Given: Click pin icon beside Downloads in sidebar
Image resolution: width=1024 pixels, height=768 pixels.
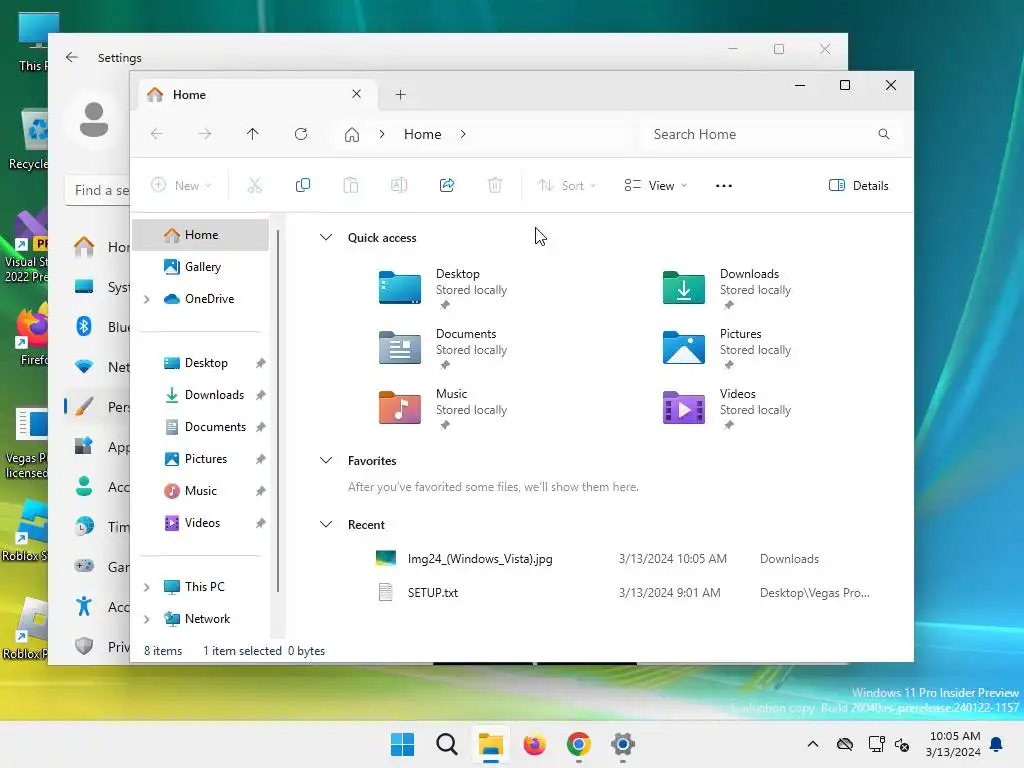Looking at the screenshot, I should [x=261, y=395].
